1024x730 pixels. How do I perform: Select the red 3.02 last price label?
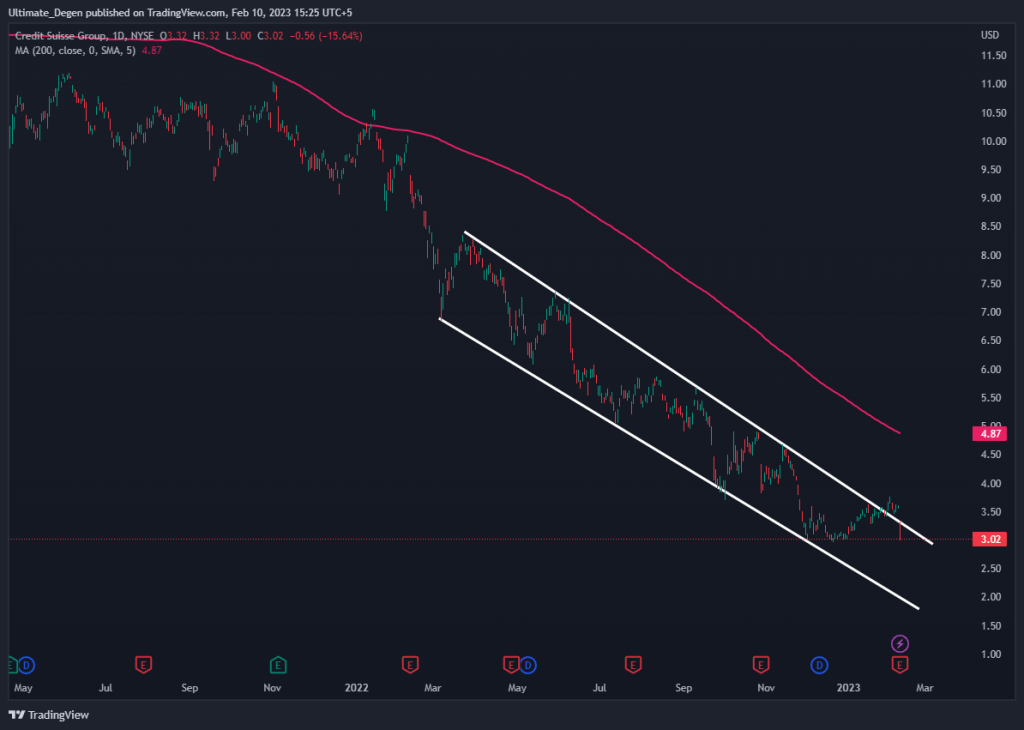990,539
